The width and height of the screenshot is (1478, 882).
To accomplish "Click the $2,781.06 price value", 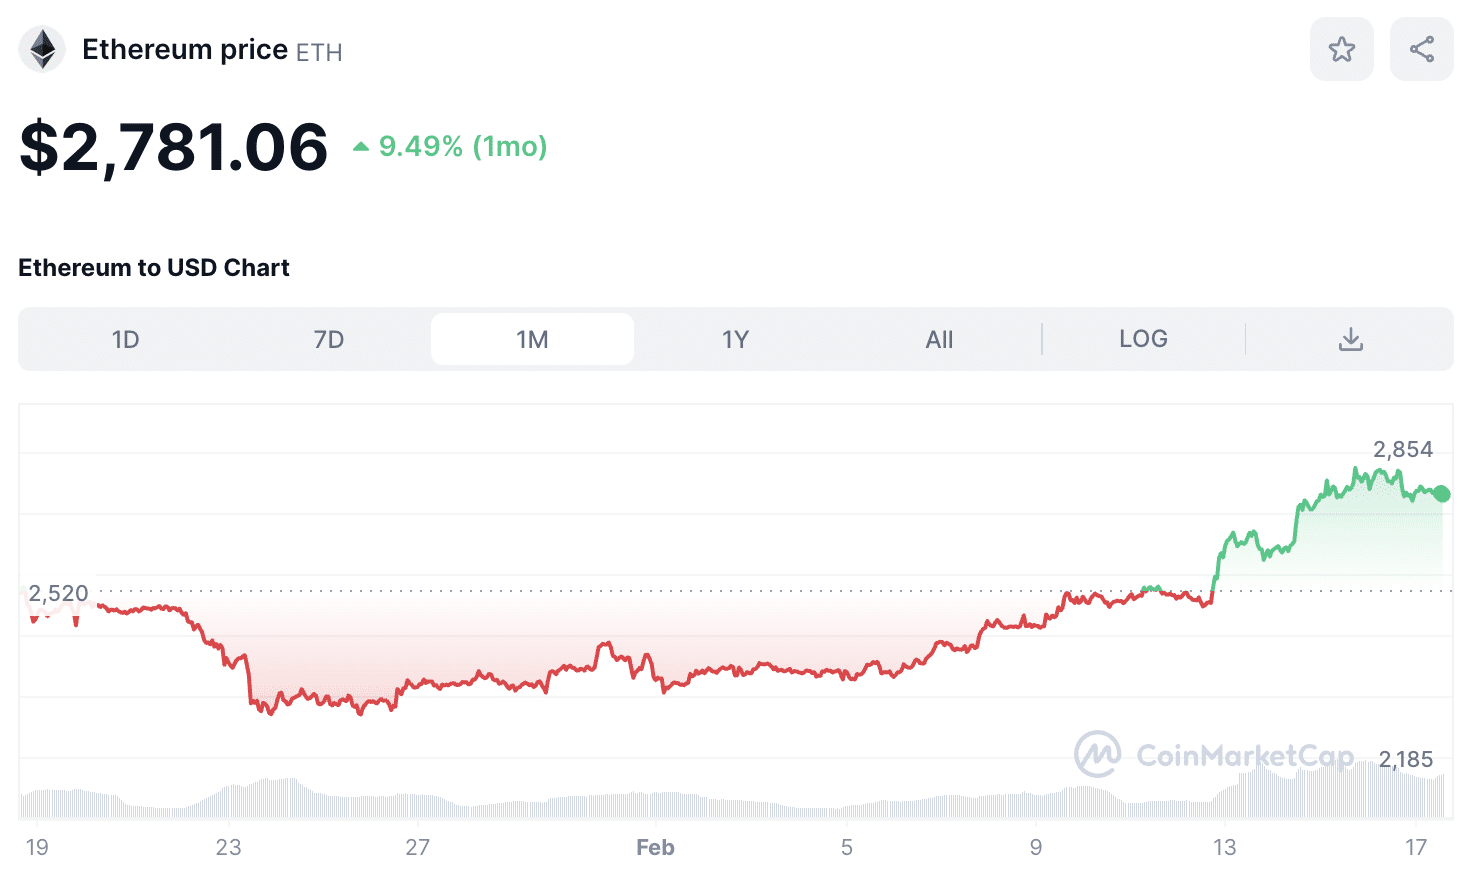I will click(174, 147).
